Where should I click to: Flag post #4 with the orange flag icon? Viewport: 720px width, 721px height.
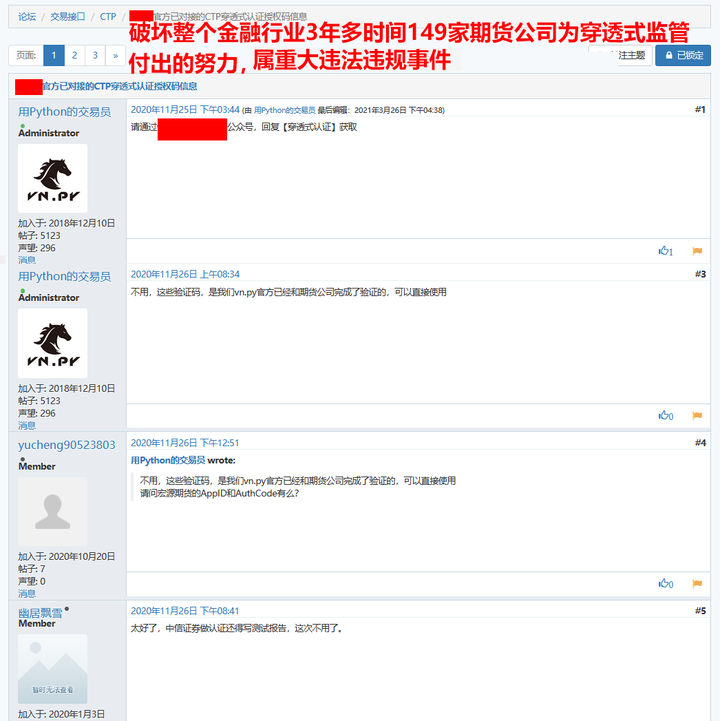(x=697, y=584)
